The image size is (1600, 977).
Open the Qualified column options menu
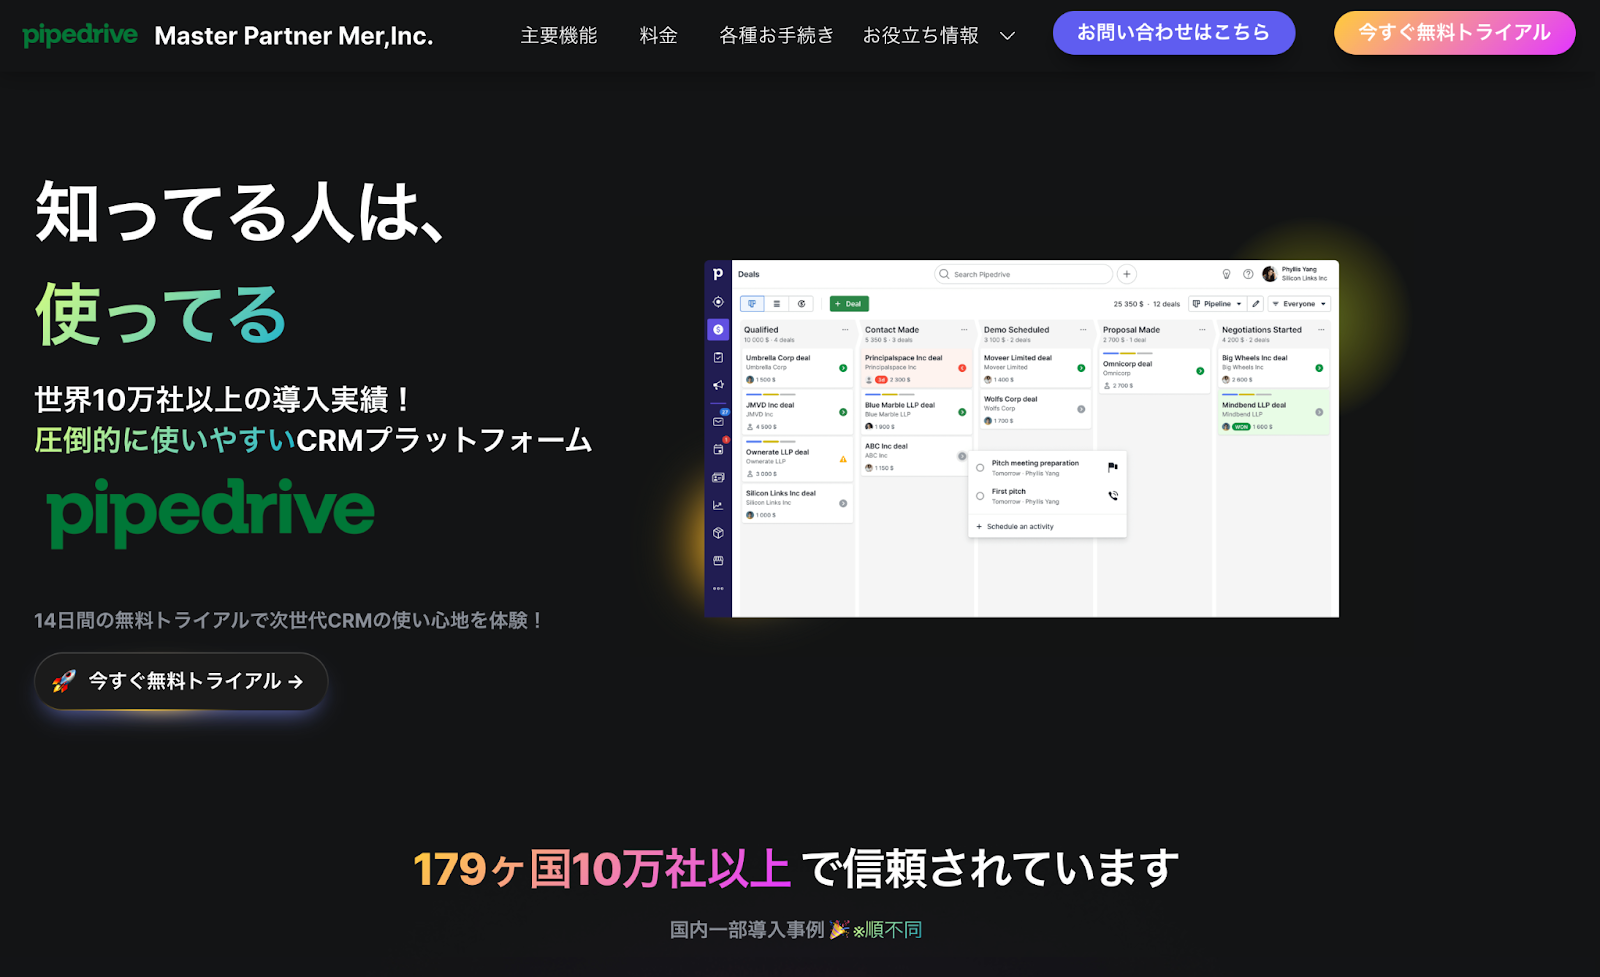click(x=845, y=330)
